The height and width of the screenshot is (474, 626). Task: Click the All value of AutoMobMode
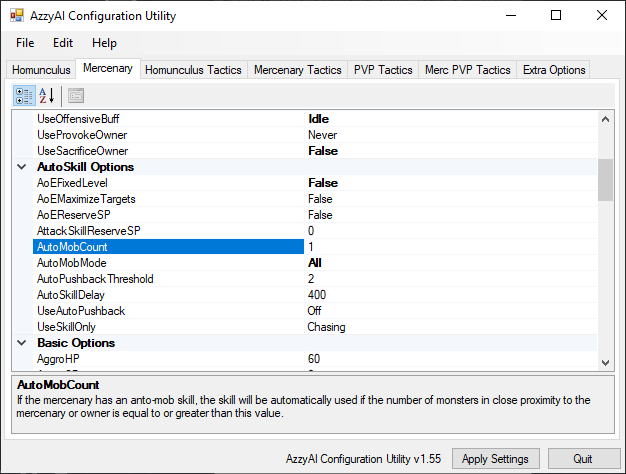tap(451, 263)
